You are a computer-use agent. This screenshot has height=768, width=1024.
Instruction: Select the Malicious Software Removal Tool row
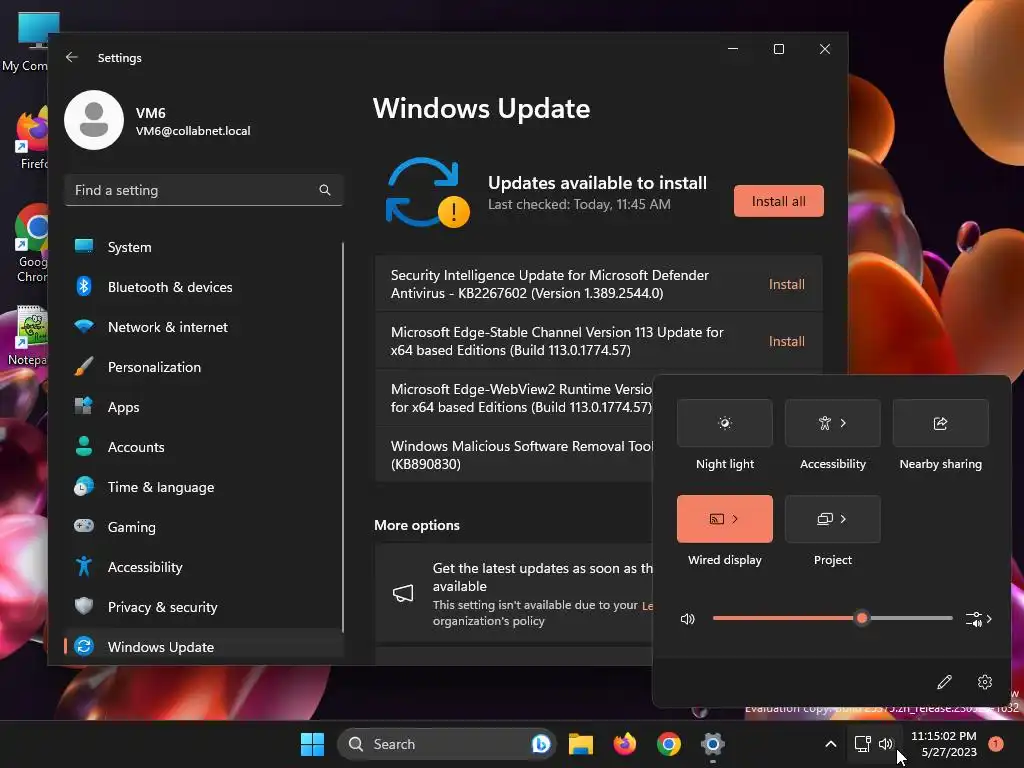coord(514,455)
